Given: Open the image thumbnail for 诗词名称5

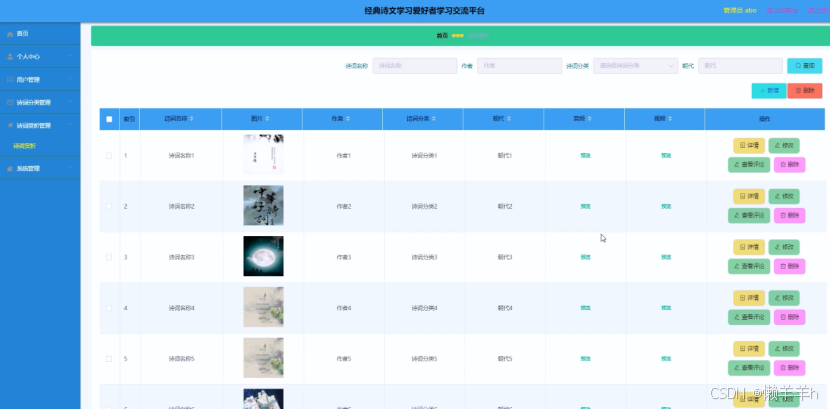Looking at the screenshot, I should pos(263,358).
